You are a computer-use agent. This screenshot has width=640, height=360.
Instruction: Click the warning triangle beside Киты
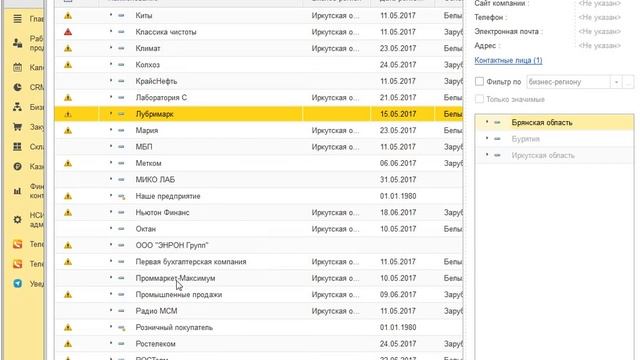click(x=68, y=16)
